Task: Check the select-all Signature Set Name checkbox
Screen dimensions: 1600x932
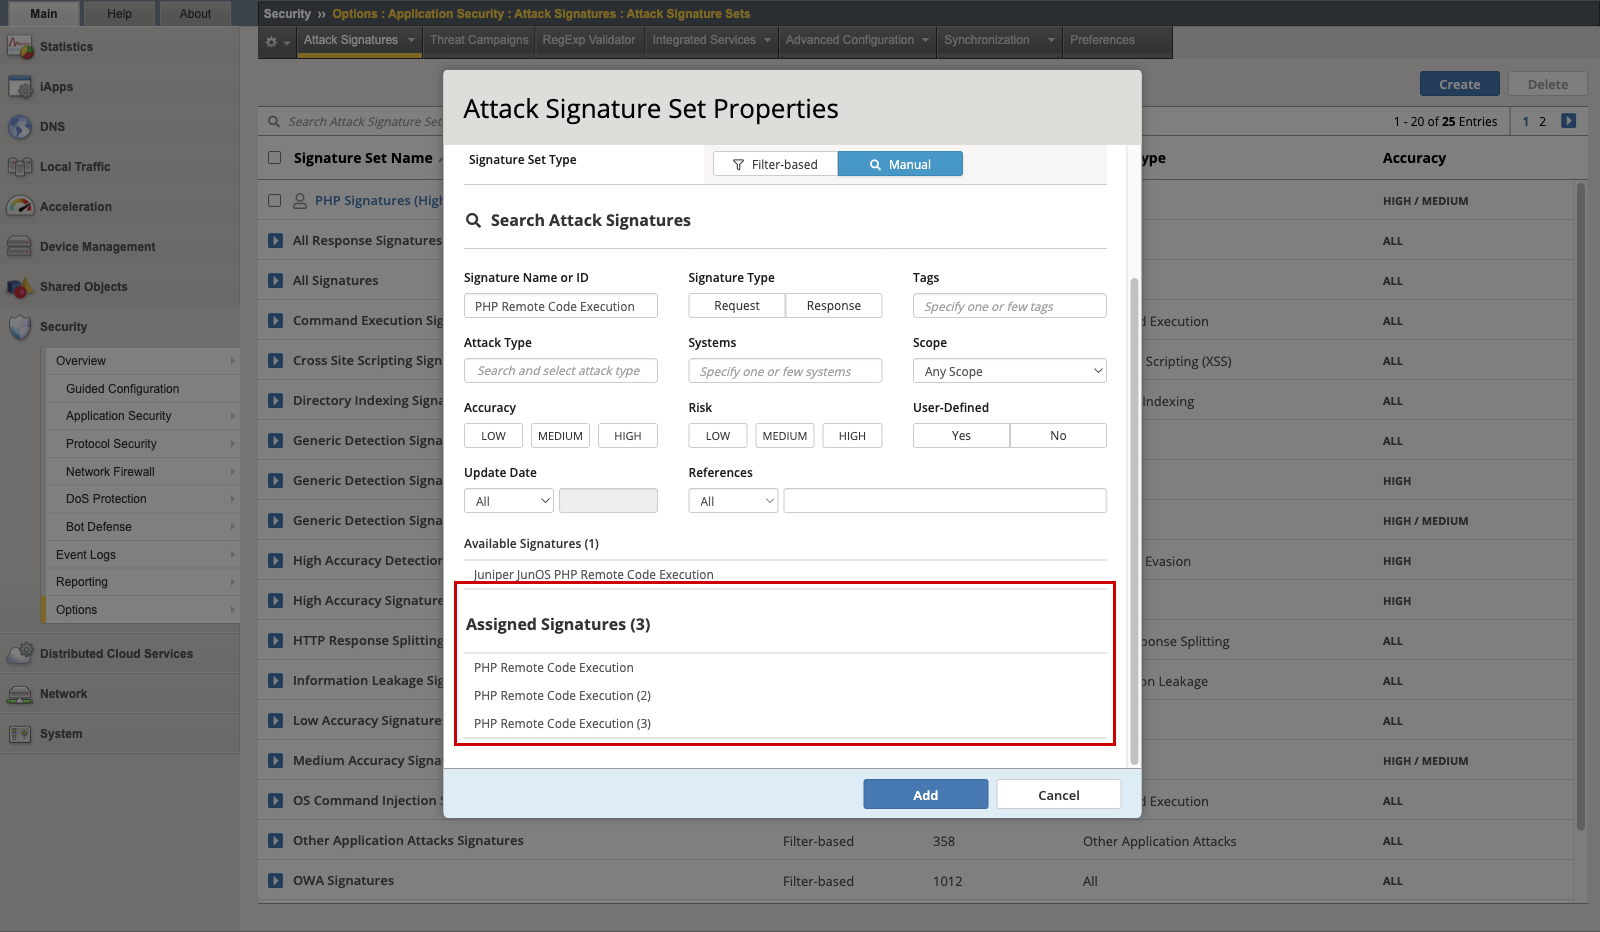Action: click(x=275, y=158)
